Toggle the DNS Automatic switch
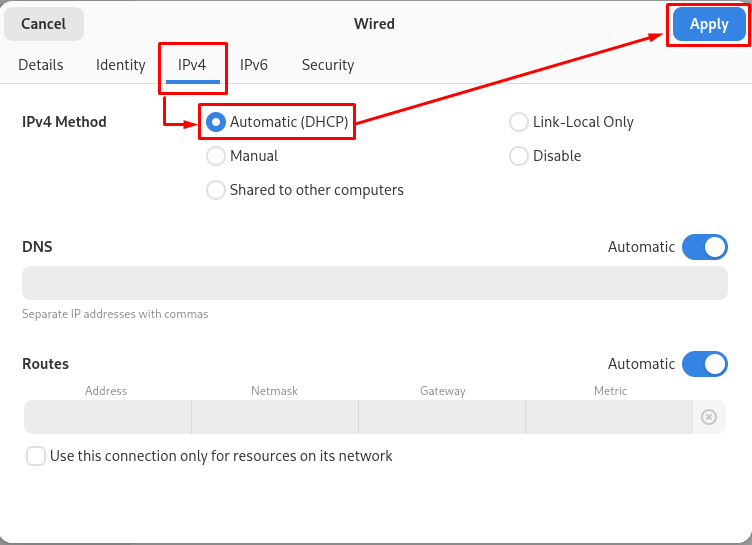The image size is (752, 545). tap(704, 247)
